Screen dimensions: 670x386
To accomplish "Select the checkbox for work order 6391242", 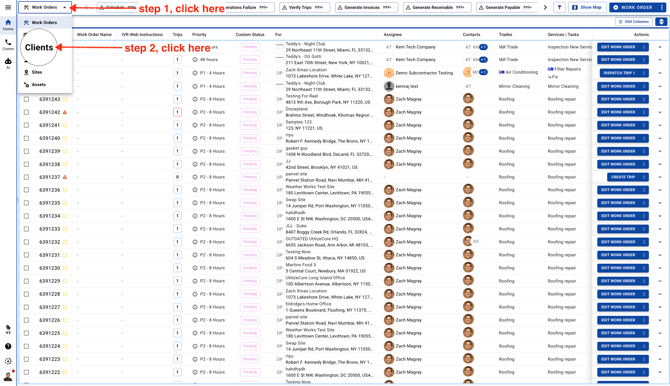I will 26,112.
